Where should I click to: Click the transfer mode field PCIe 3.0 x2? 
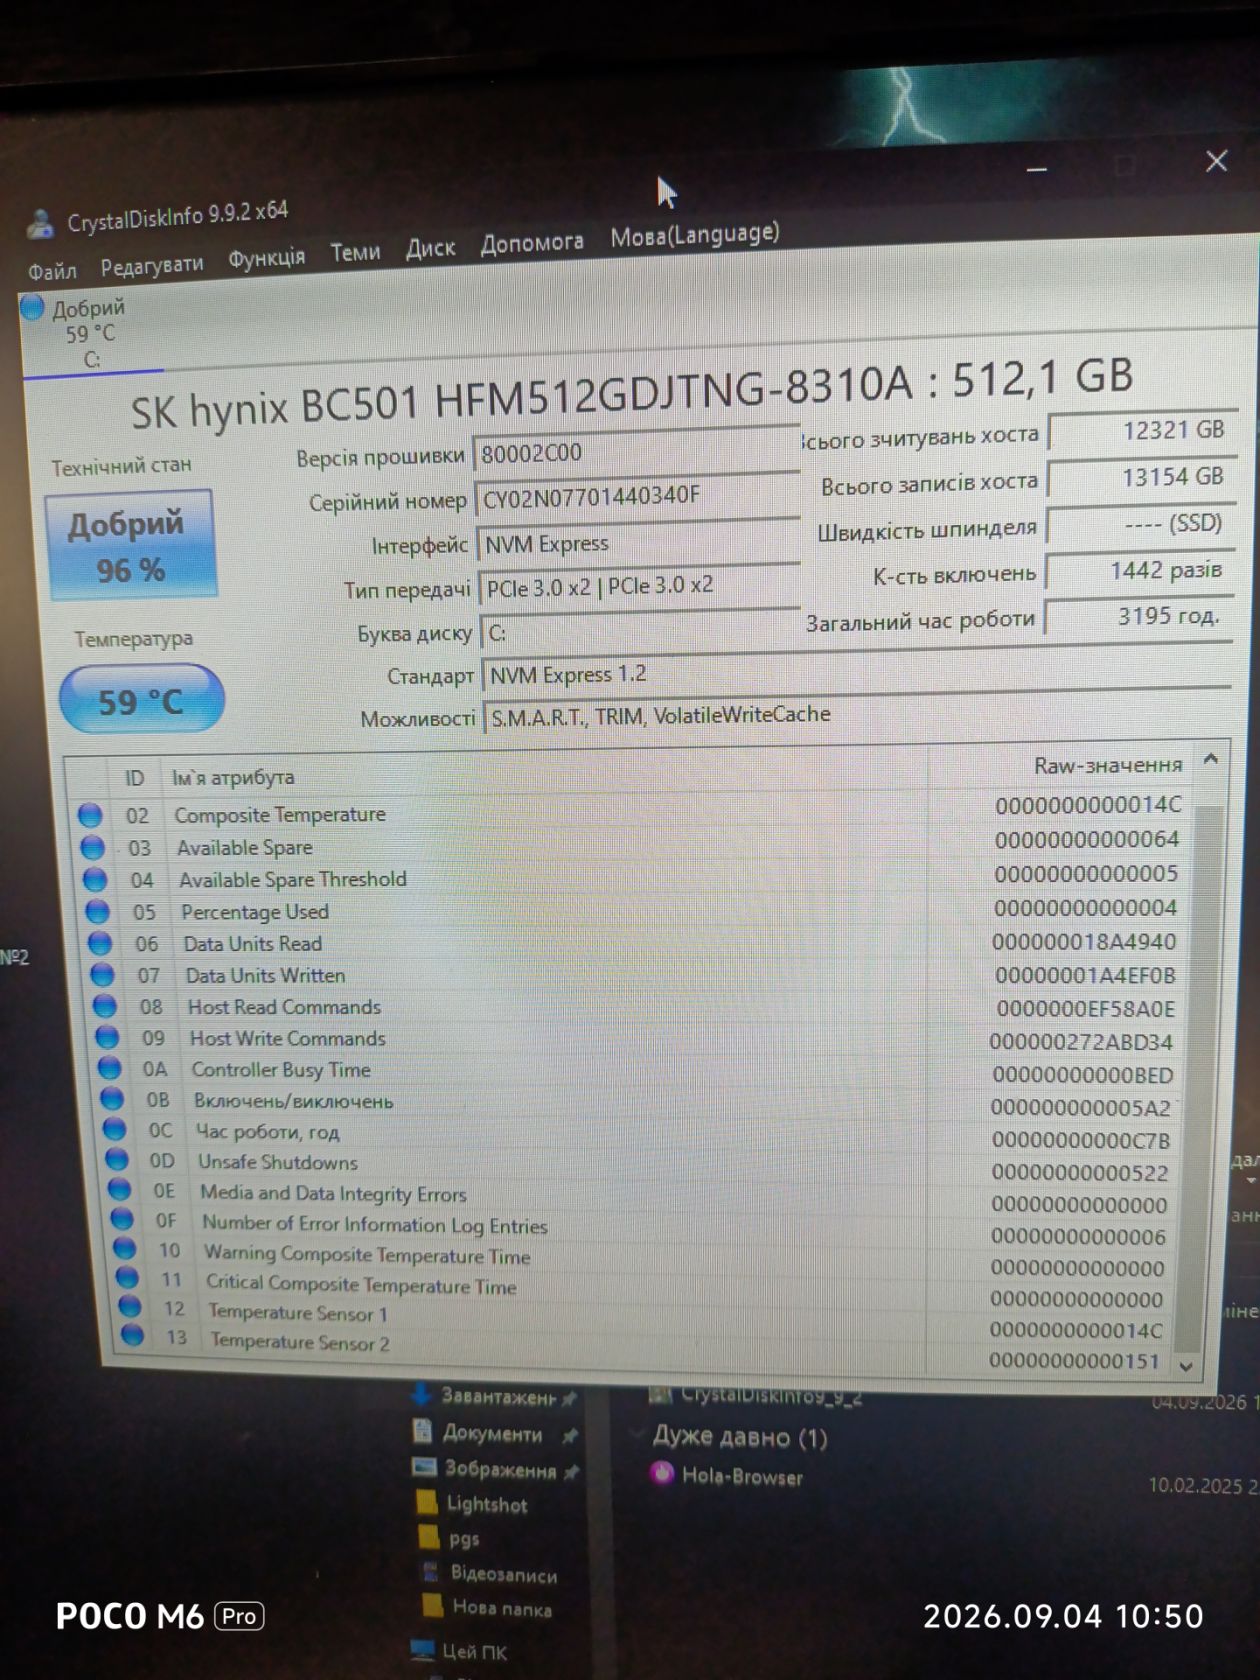tap(641, 586)
